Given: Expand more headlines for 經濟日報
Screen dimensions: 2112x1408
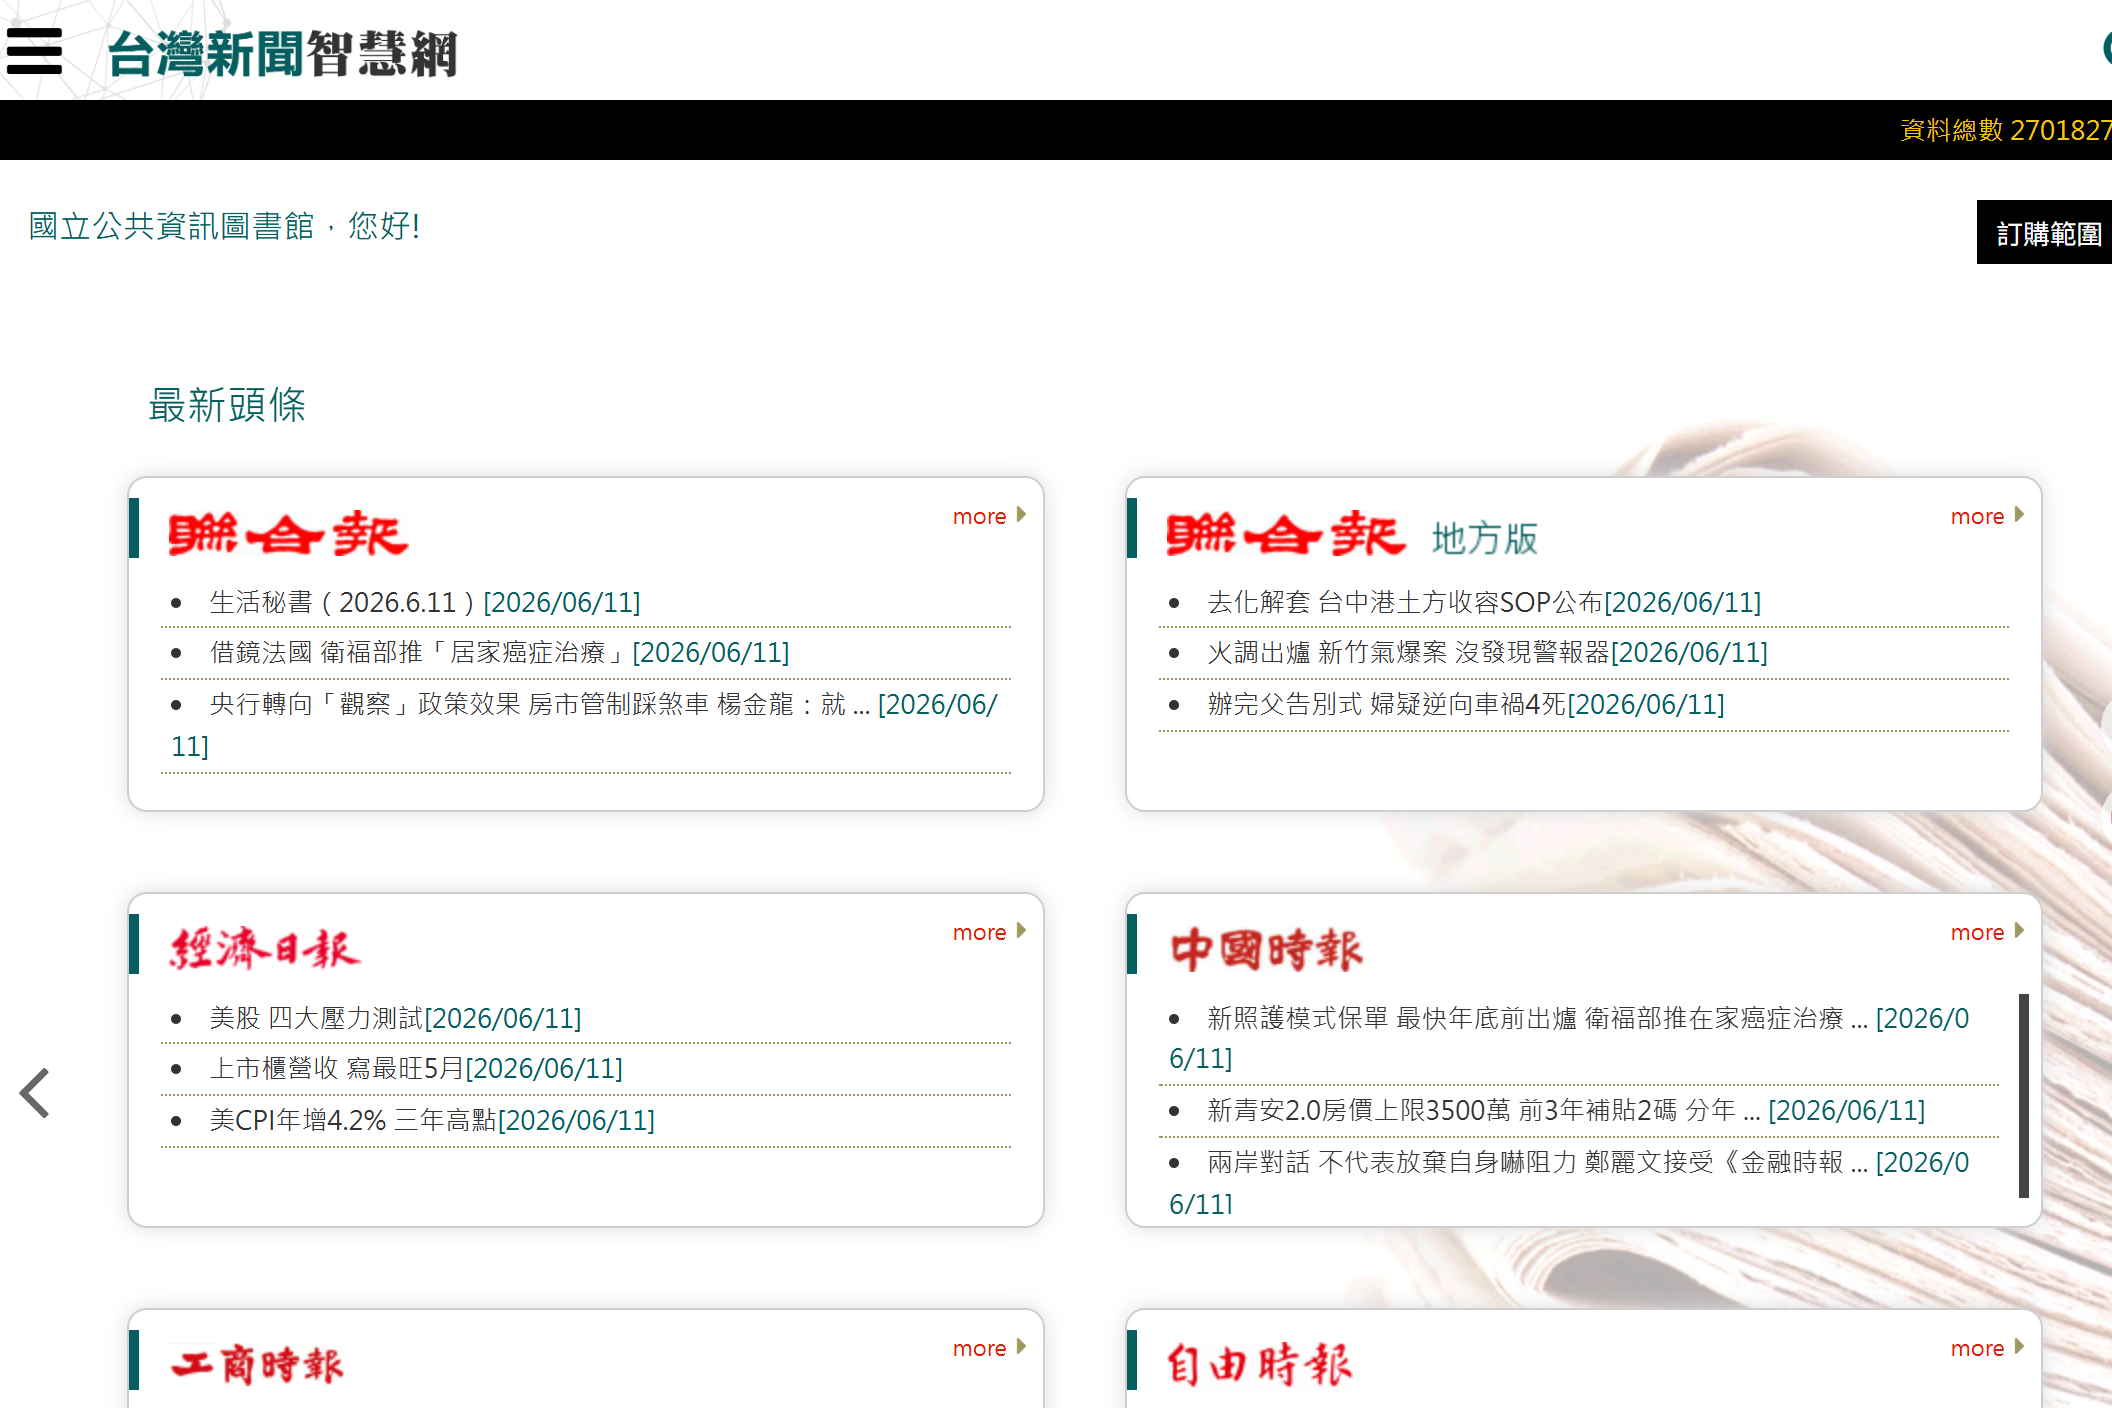Looking at the screenshot, I should [989, 932].
